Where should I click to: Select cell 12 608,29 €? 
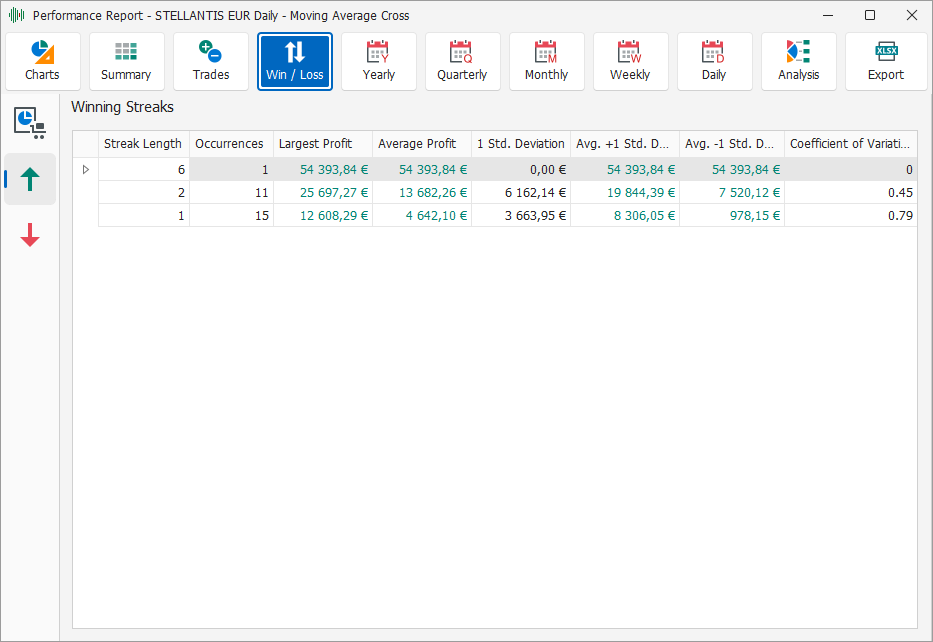323,215
